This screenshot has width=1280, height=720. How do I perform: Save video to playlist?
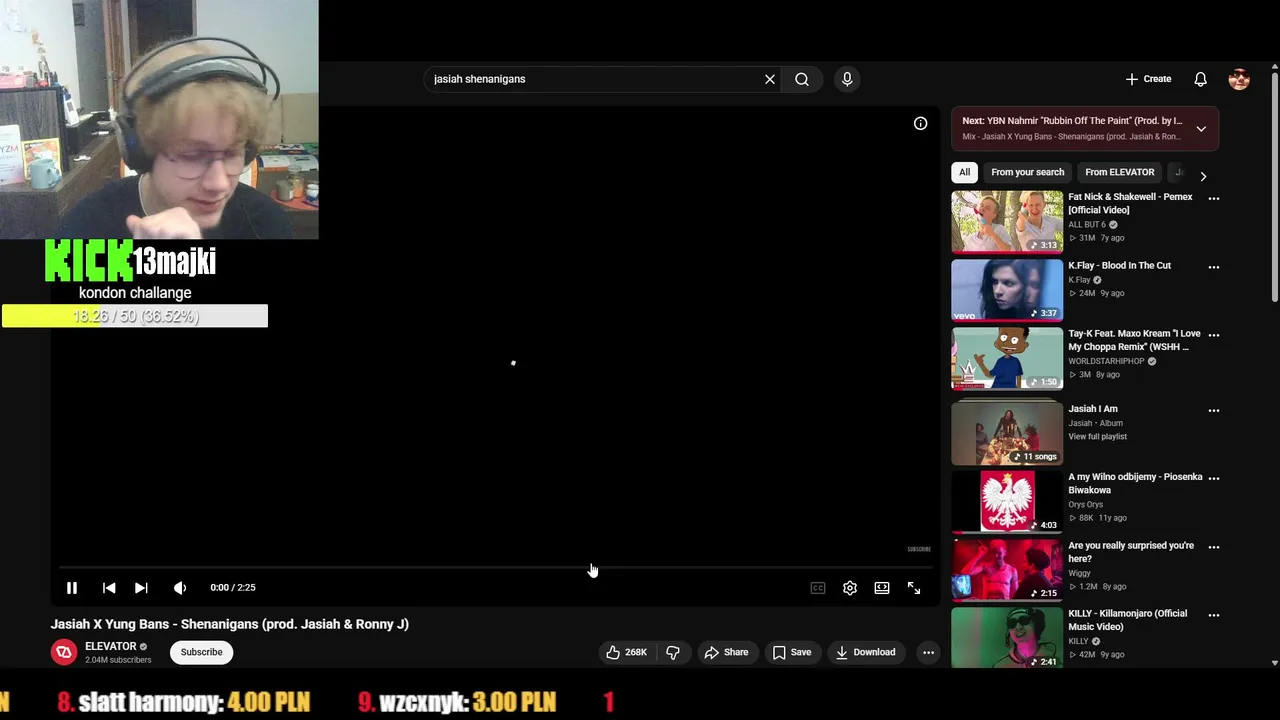coord(792,653)
